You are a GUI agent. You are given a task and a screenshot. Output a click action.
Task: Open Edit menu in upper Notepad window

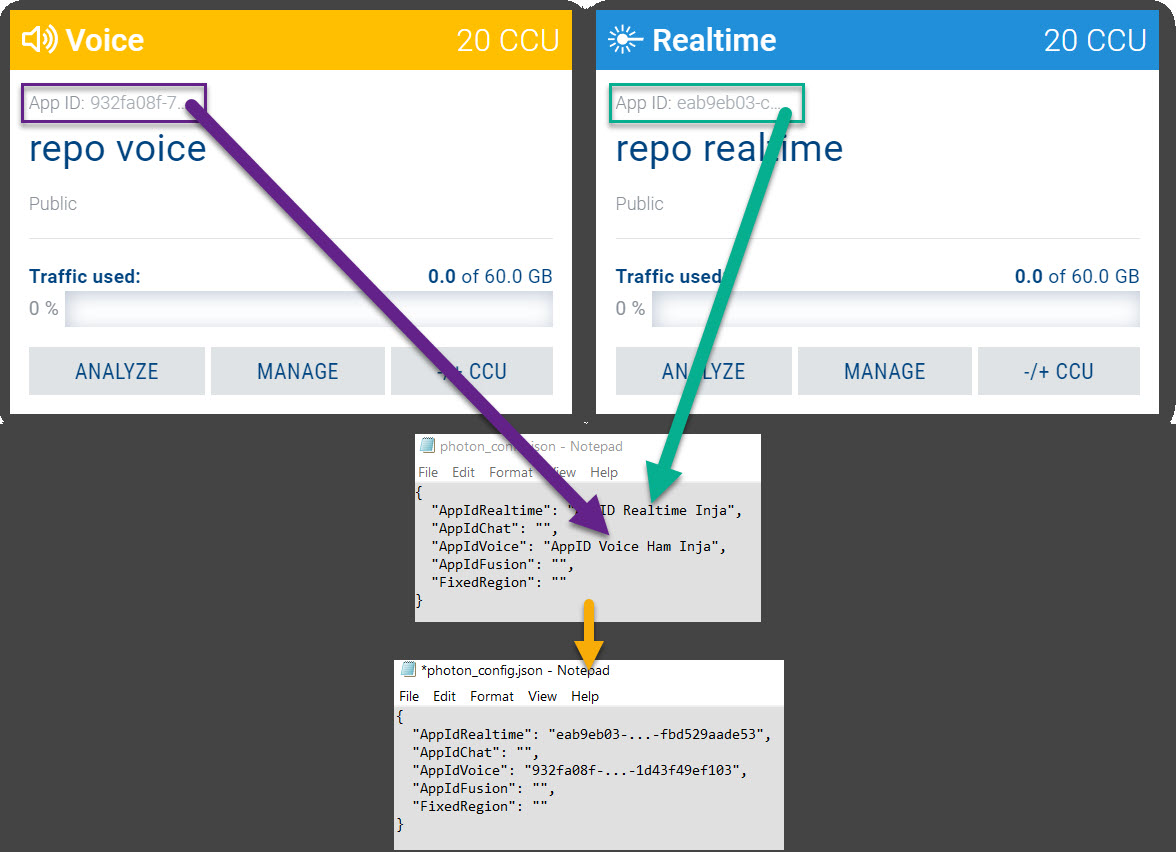[x=464, y=472]
